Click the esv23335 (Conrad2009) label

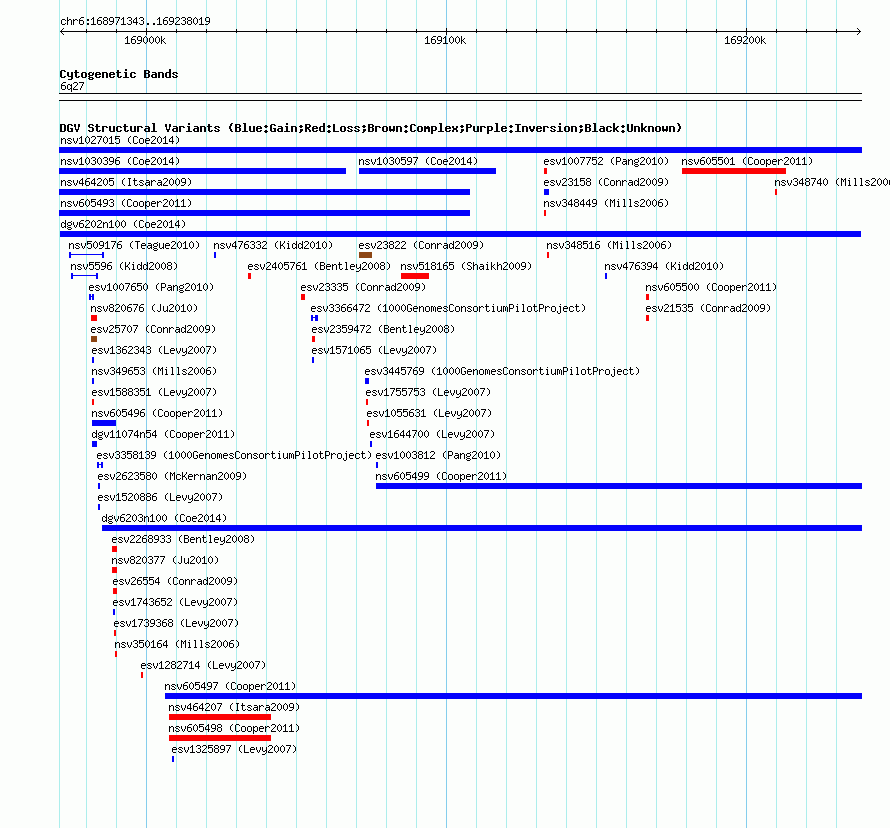click(x=363, y=287)
